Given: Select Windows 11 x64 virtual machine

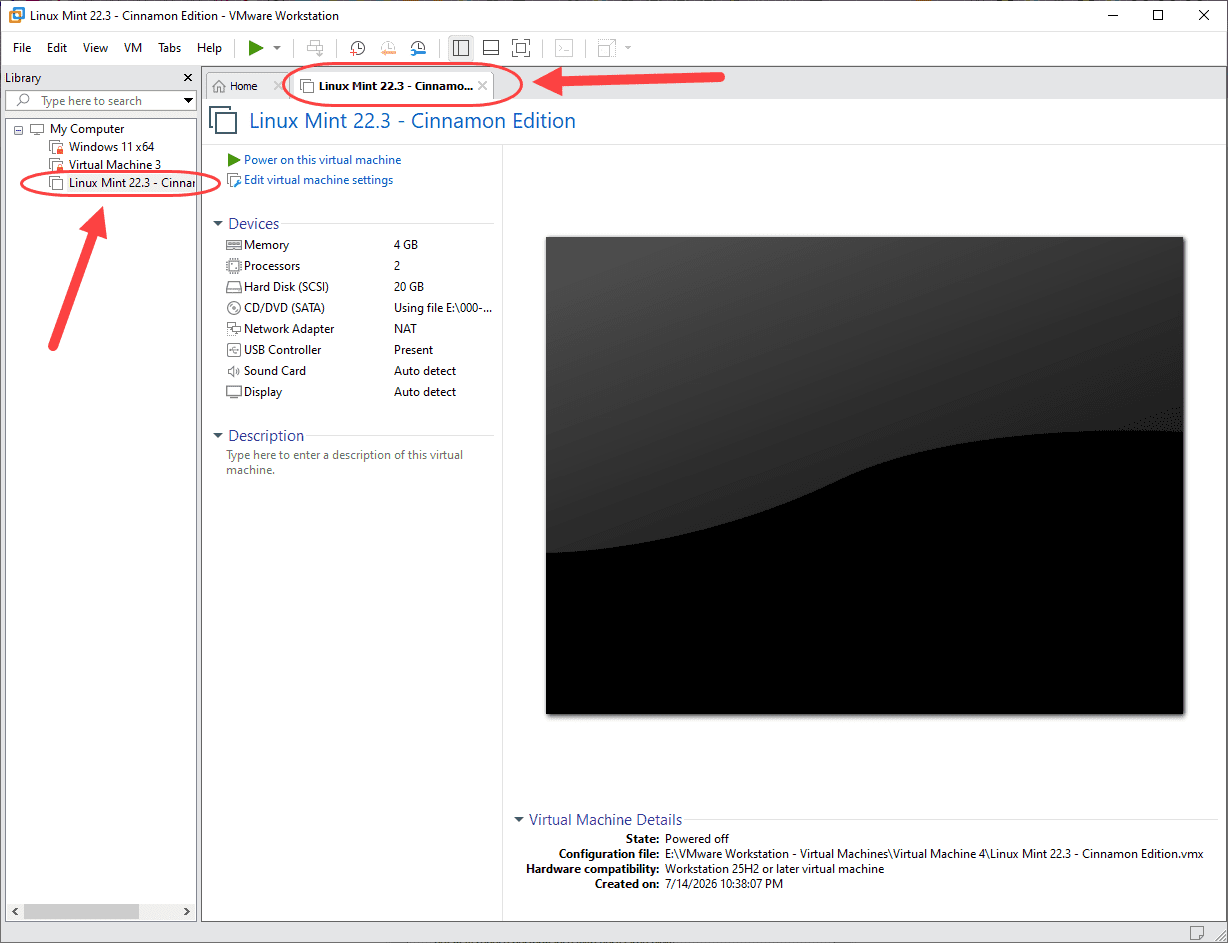Looking at the screenshot, I should pyautogui.click(x=111, y=147).
